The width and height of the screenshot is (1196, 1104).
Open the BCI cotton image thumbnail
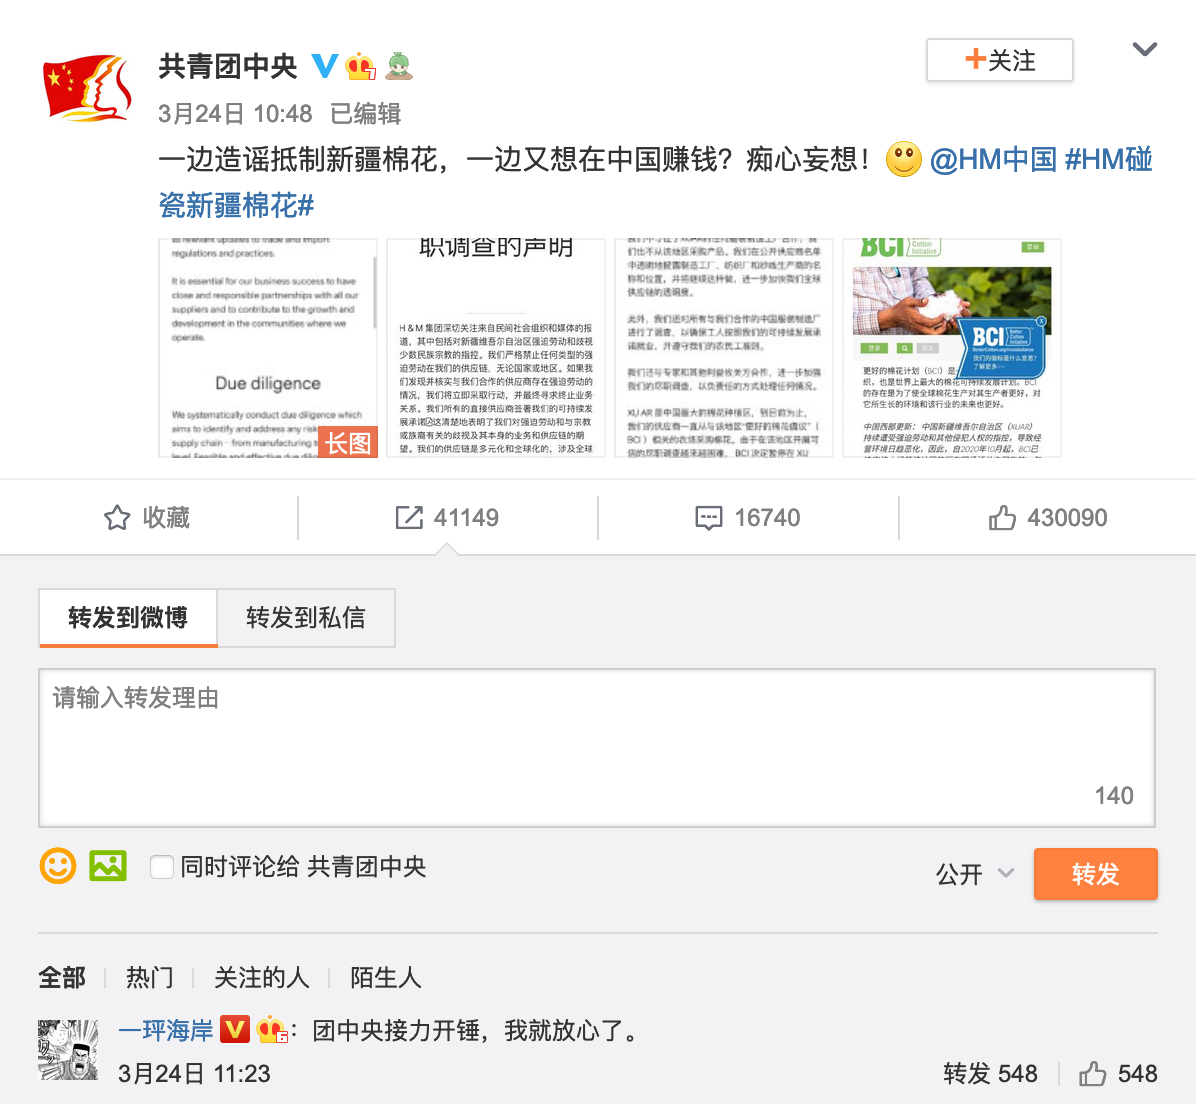pyautogui.click(x=952, y=348)
